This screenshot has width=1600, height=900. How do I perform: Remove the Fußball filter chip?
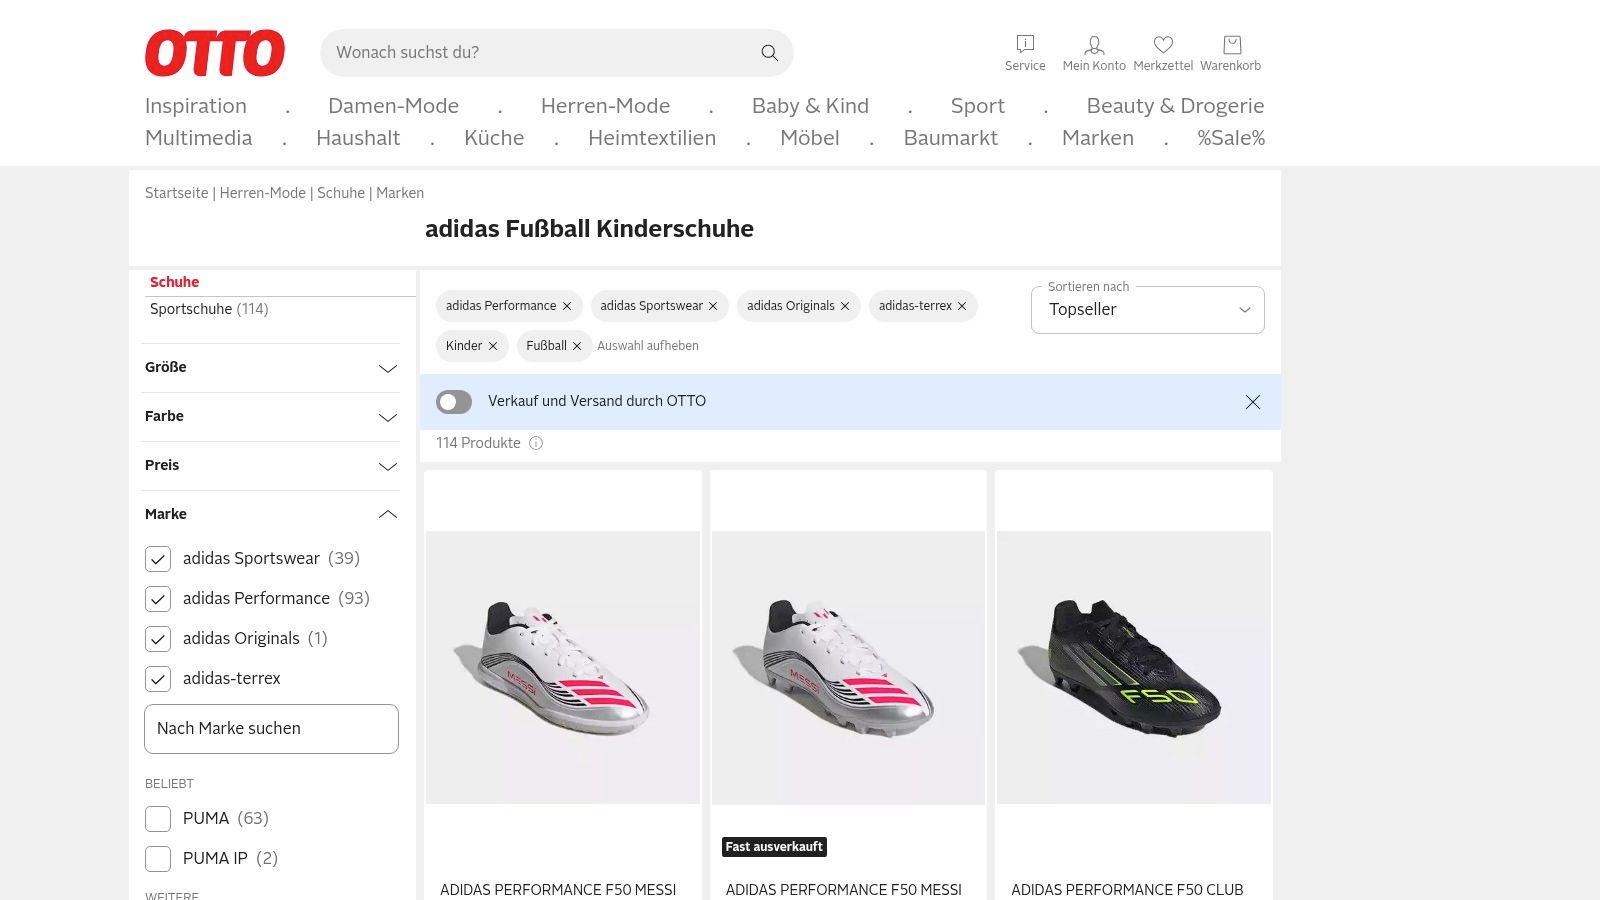(577, 346)
